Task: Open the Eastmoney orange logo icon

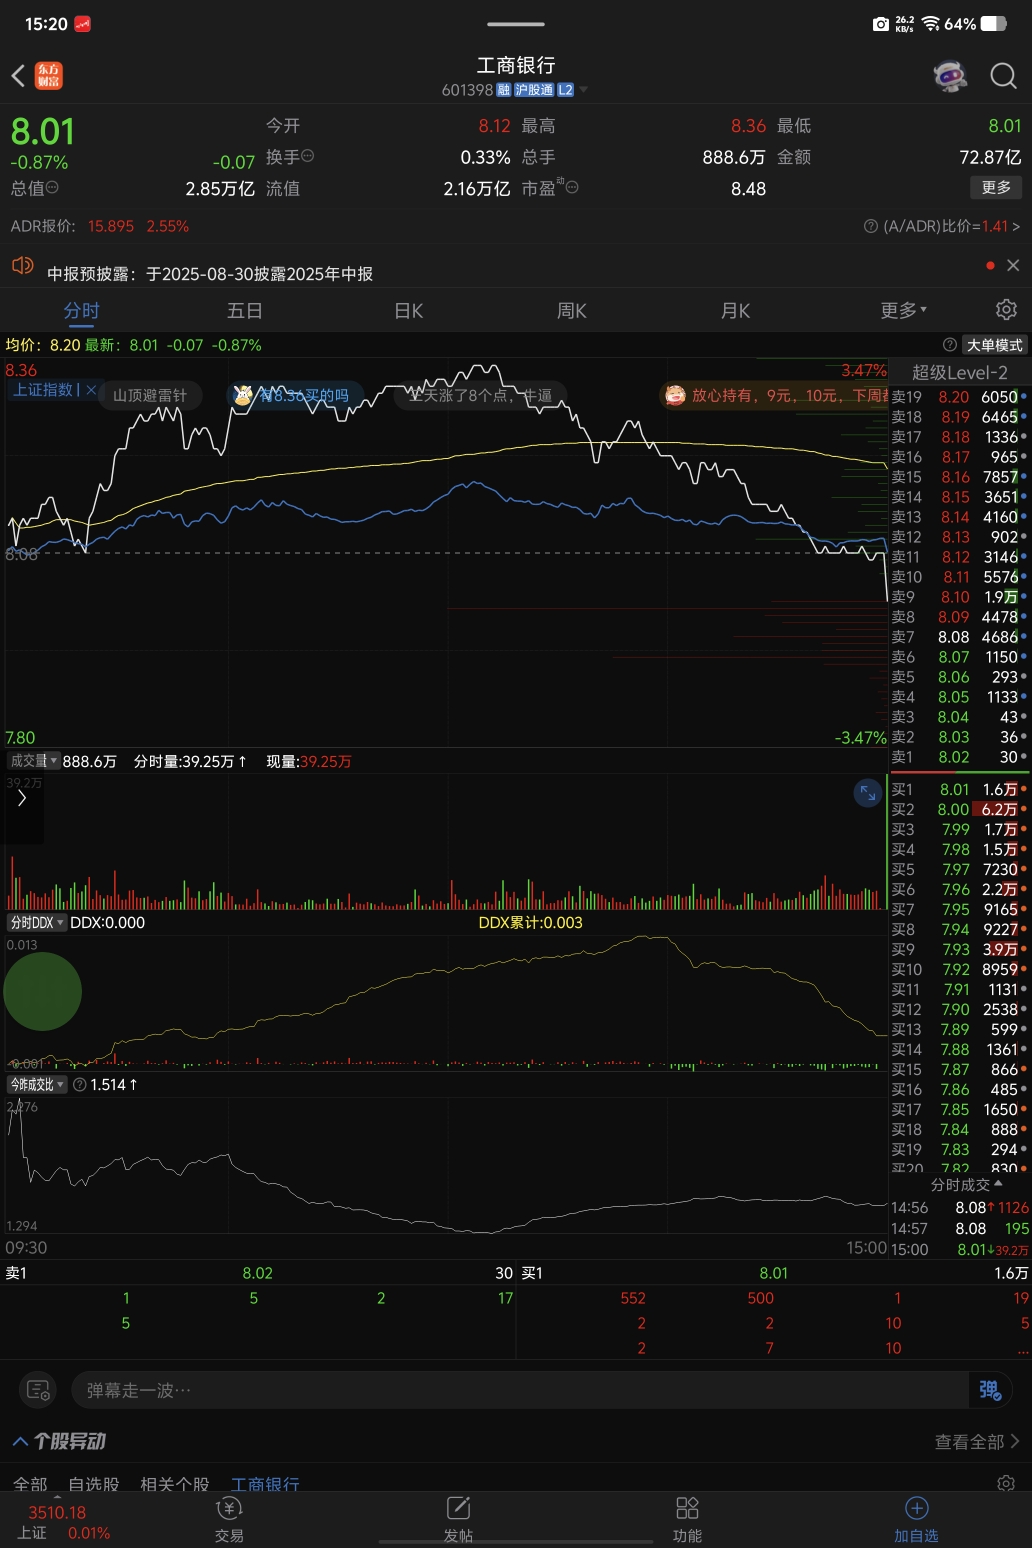Action: click(x=49, y=76)
